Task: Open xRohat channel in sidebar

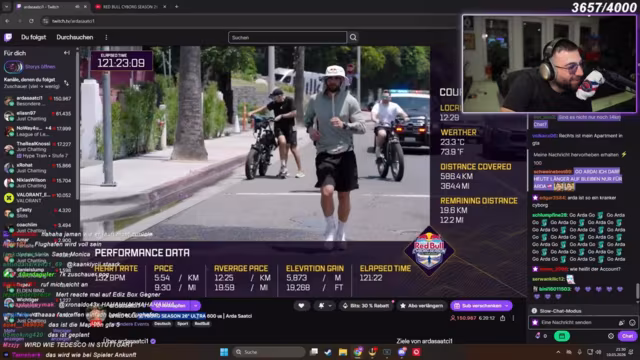Action: coord(38,168)
